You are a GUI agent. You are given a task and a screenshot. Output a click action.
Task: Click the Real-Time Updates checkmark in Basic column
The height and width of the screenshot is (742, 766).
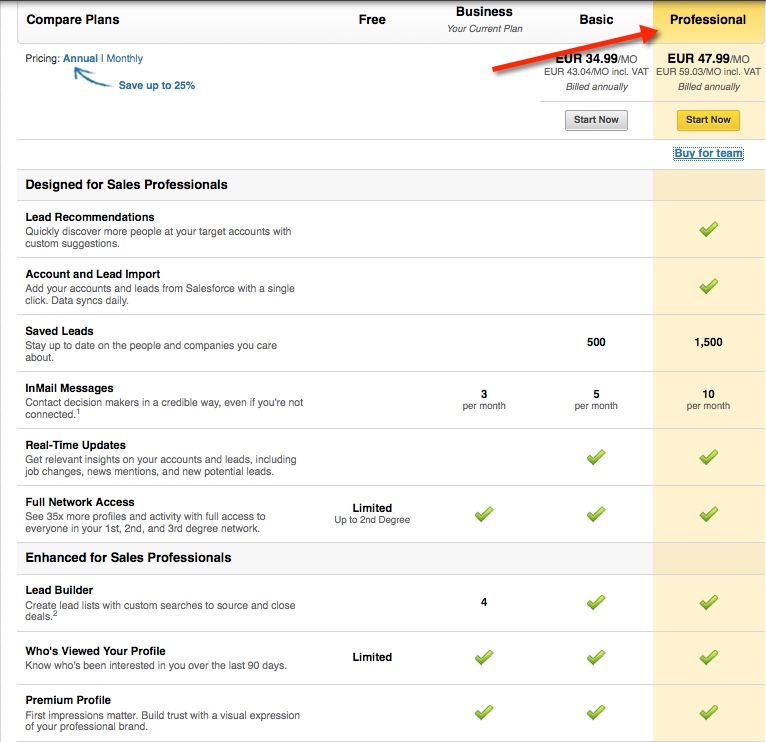pos(596,457)
